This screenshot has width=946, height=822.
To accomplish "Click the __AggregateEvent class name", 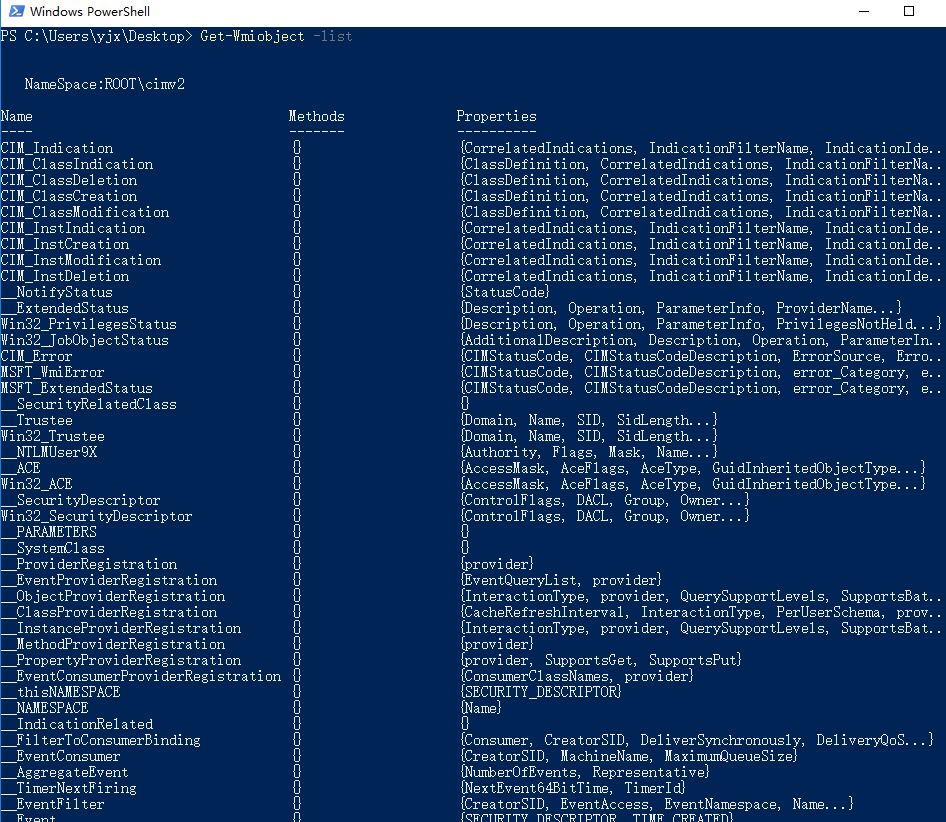I will click(x=65, y=772).
